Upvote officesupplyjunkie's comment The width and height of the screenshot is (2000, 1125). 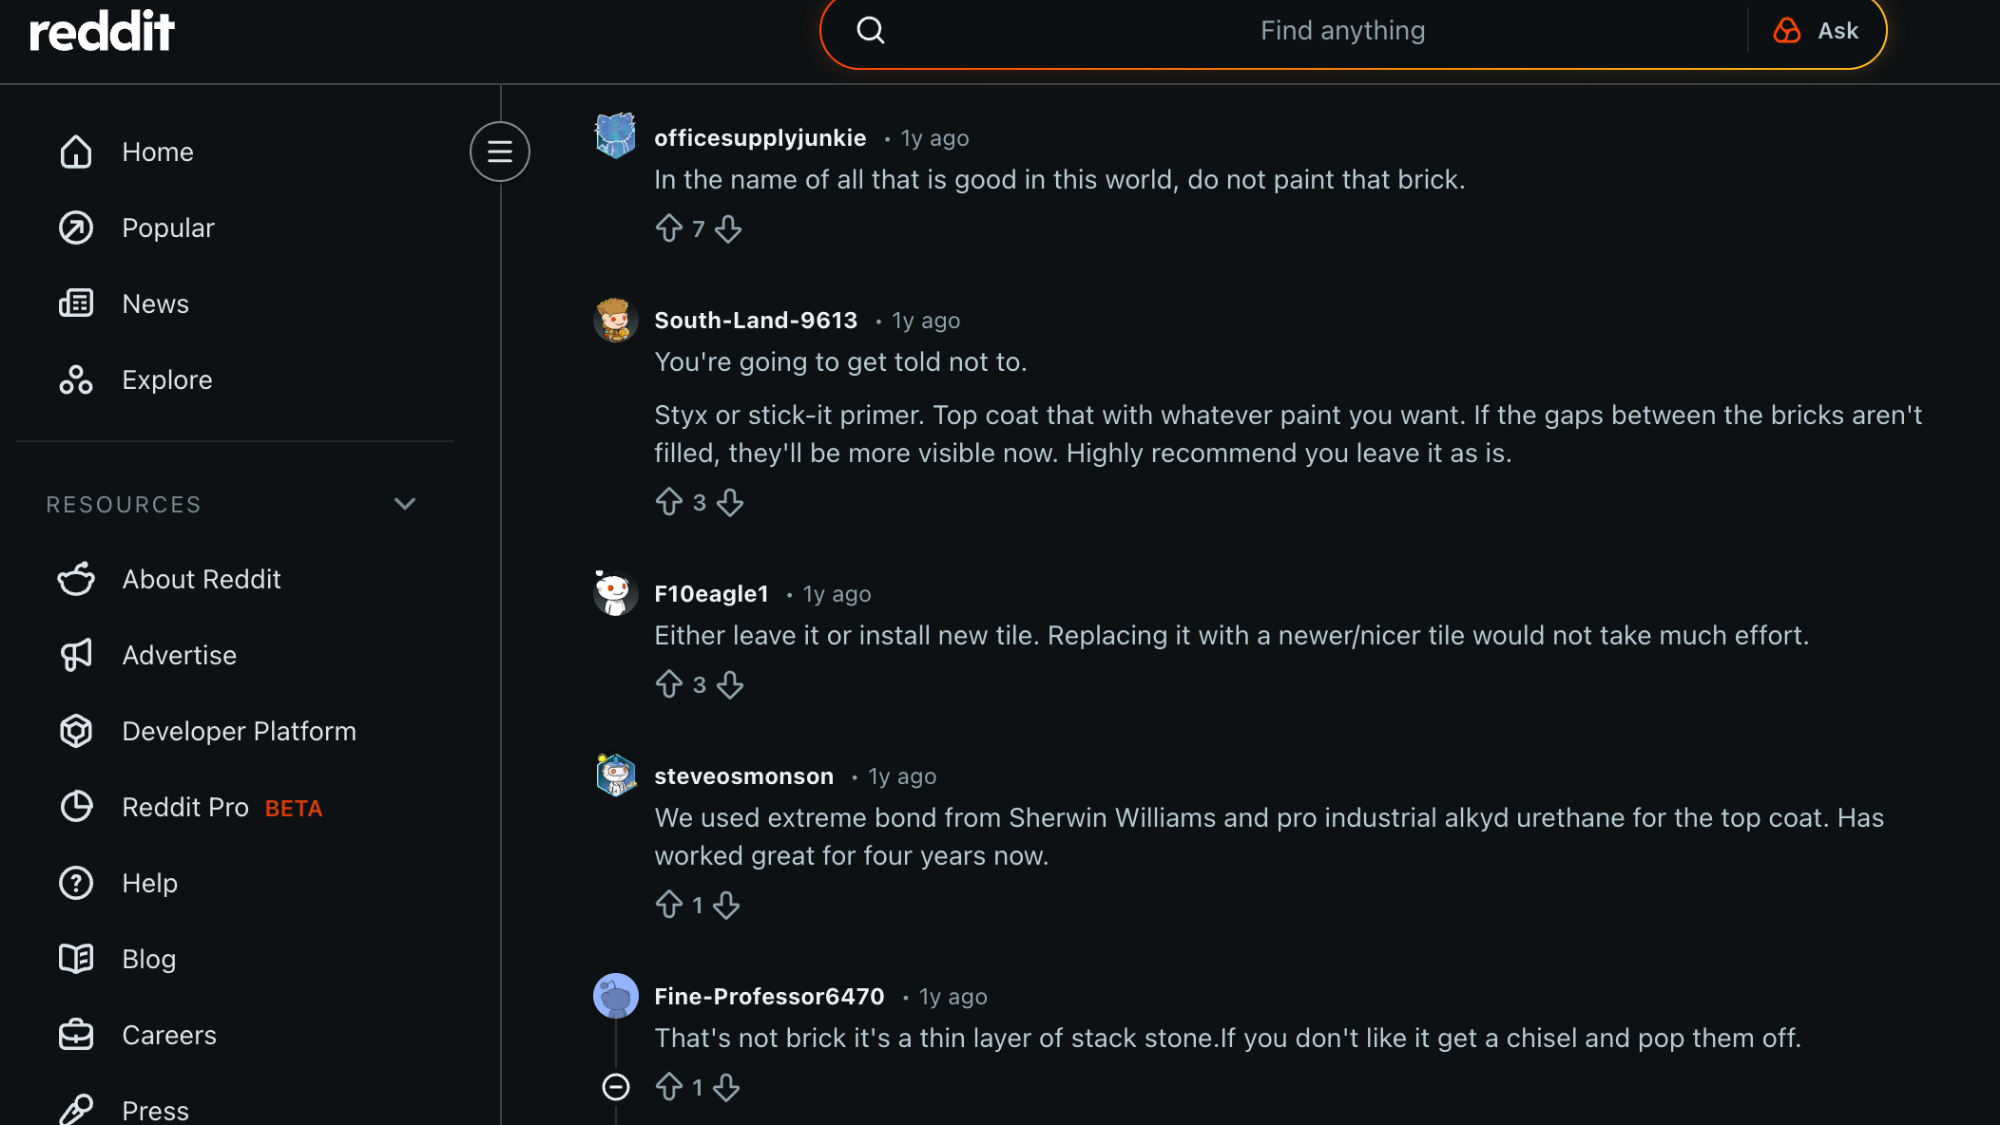coord(669,229)
